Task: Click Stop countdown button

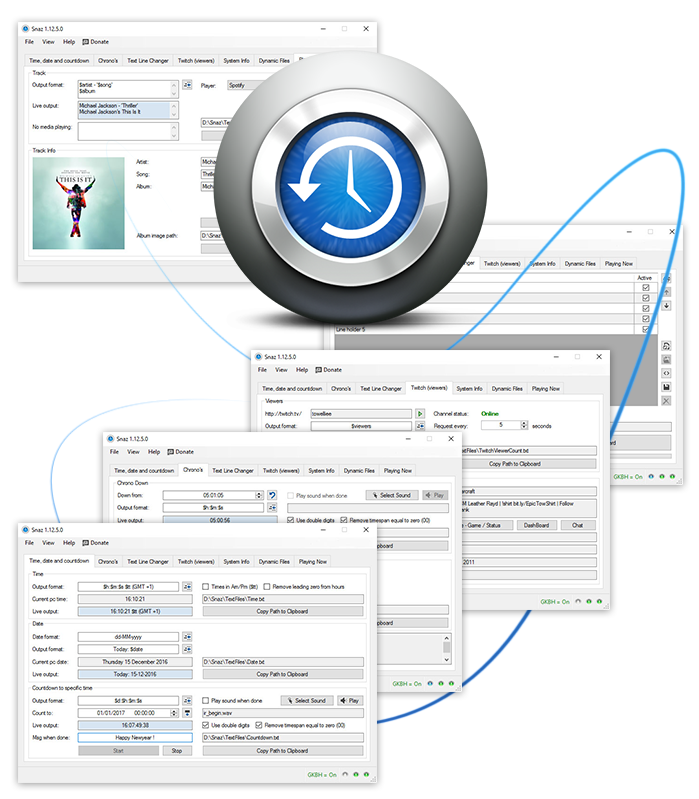Action: point(177,751)
